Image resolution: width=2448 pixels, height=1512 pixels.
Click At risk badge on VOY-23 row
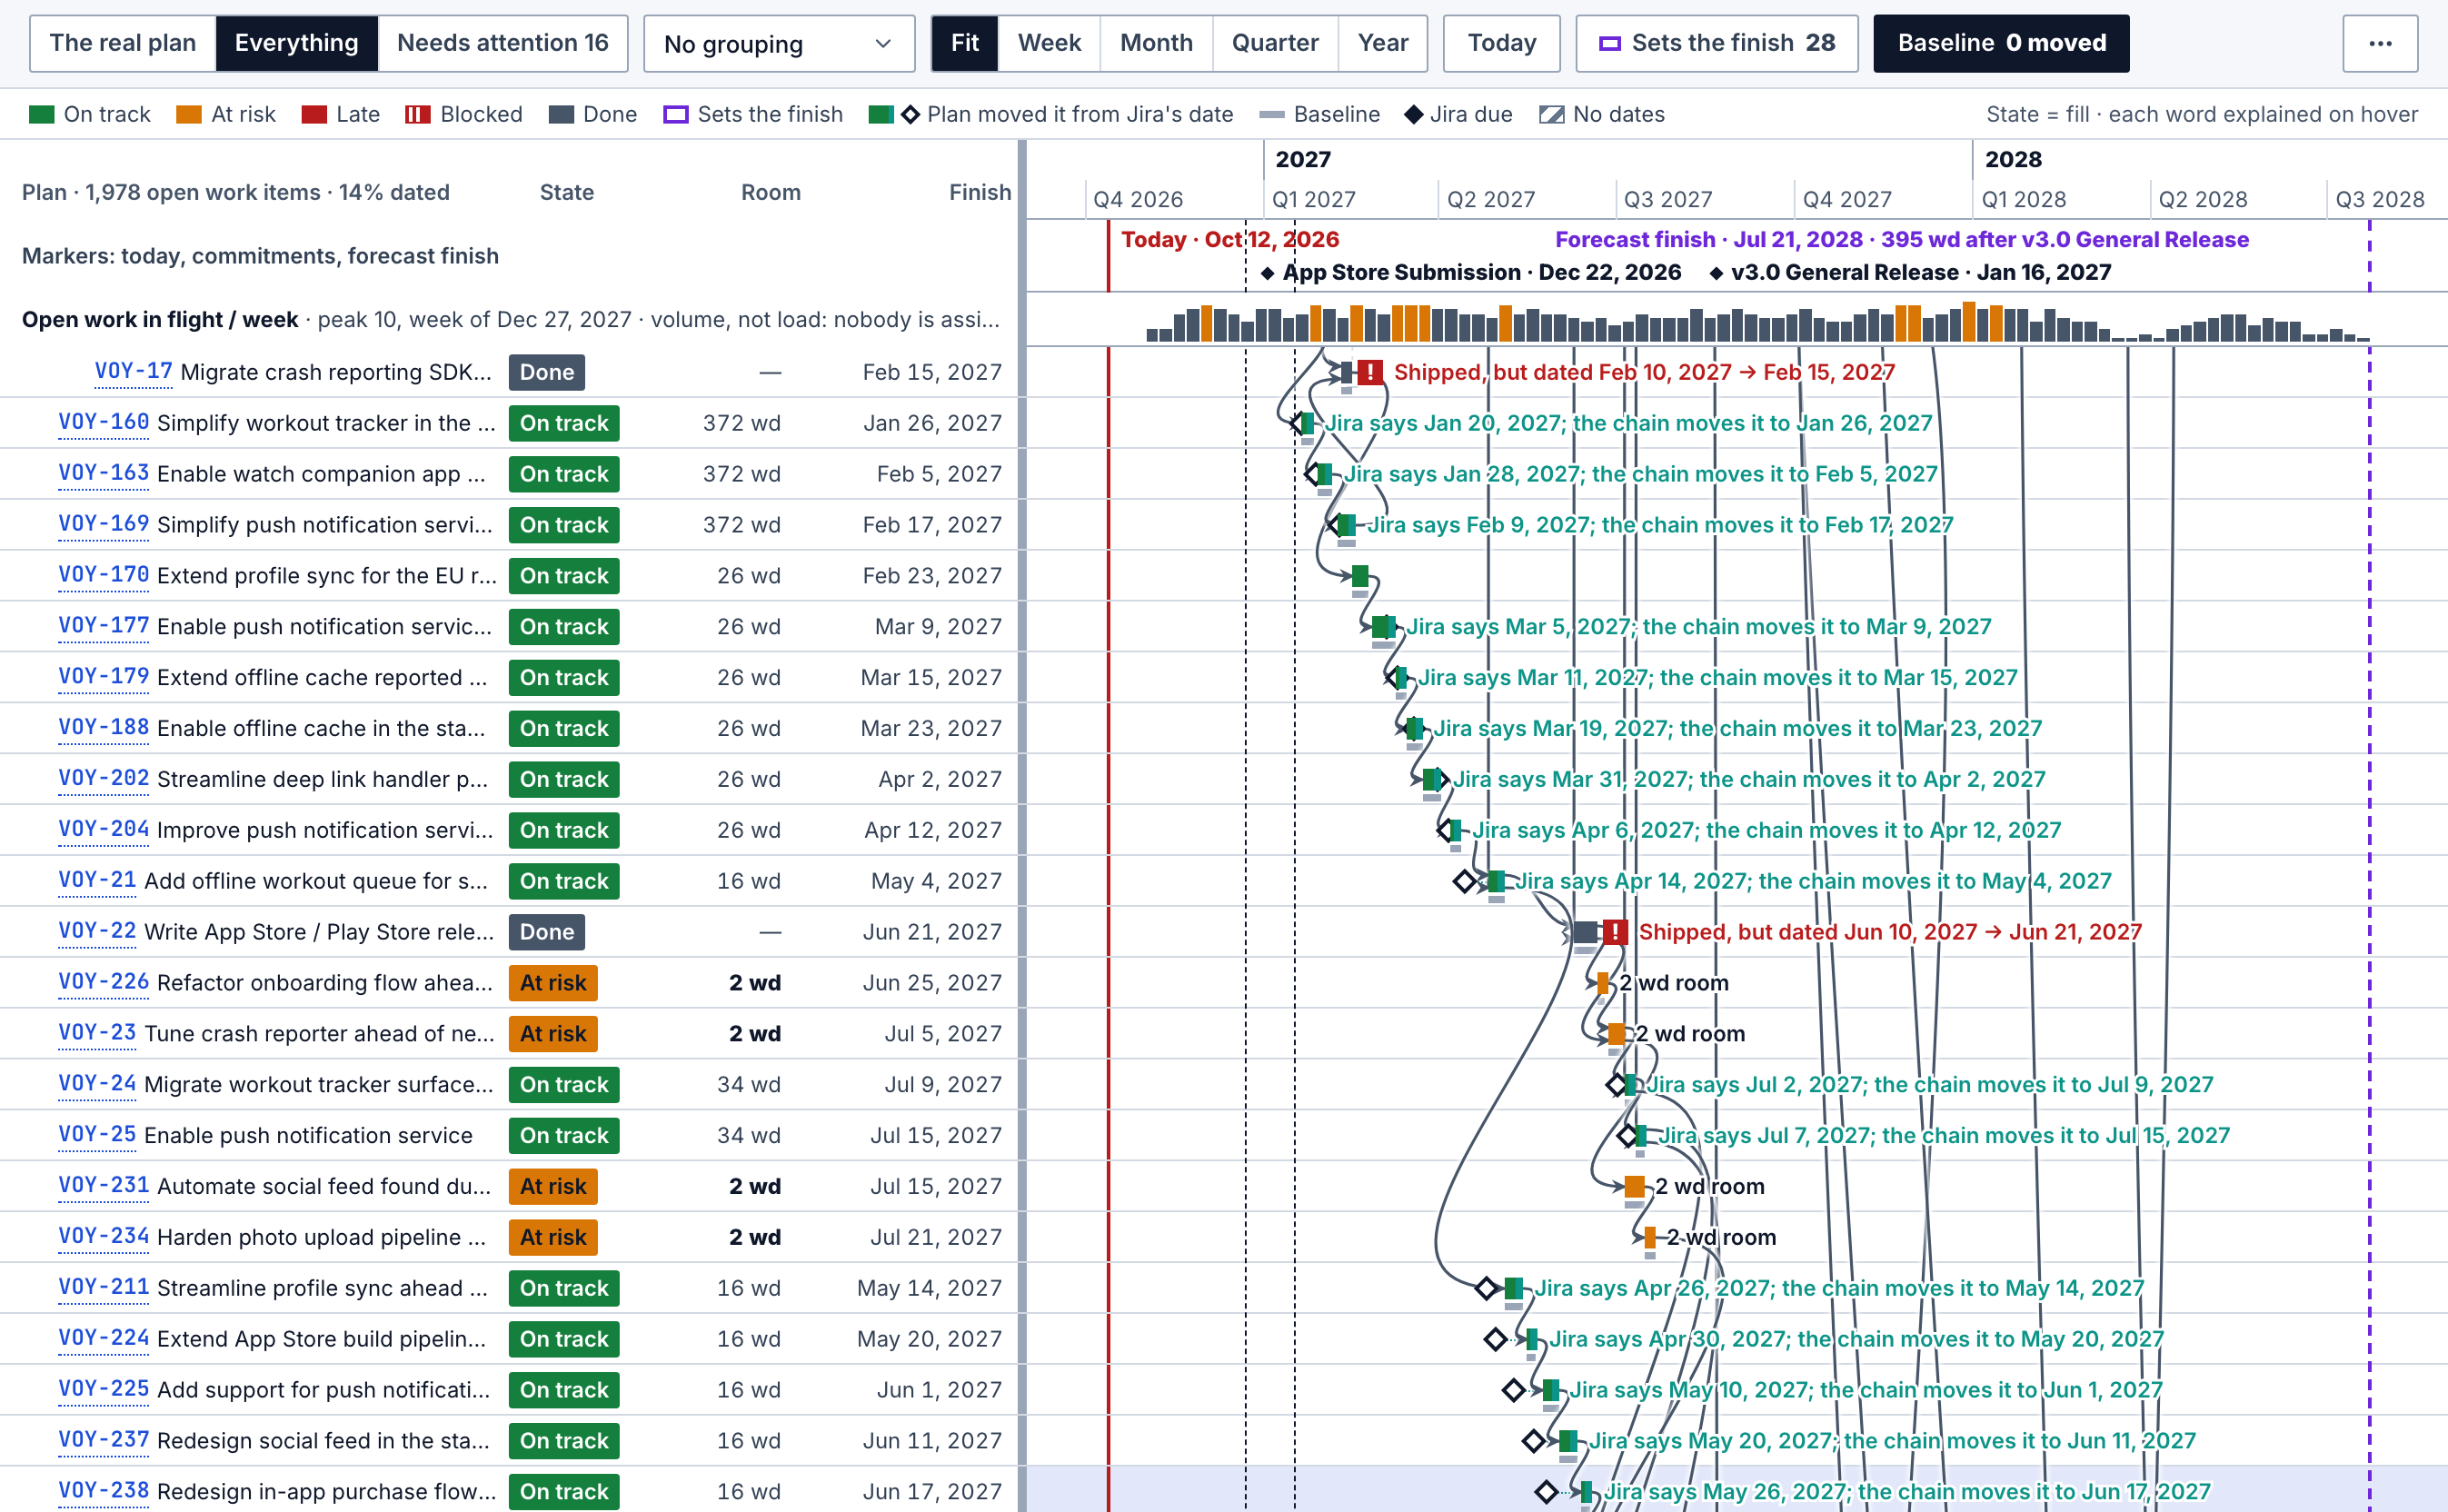(553, 1033)
